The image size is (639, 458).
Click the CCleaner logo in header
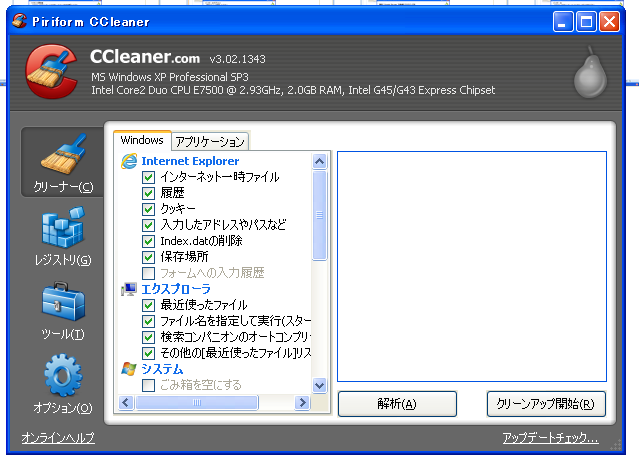[x=52, y=71]
